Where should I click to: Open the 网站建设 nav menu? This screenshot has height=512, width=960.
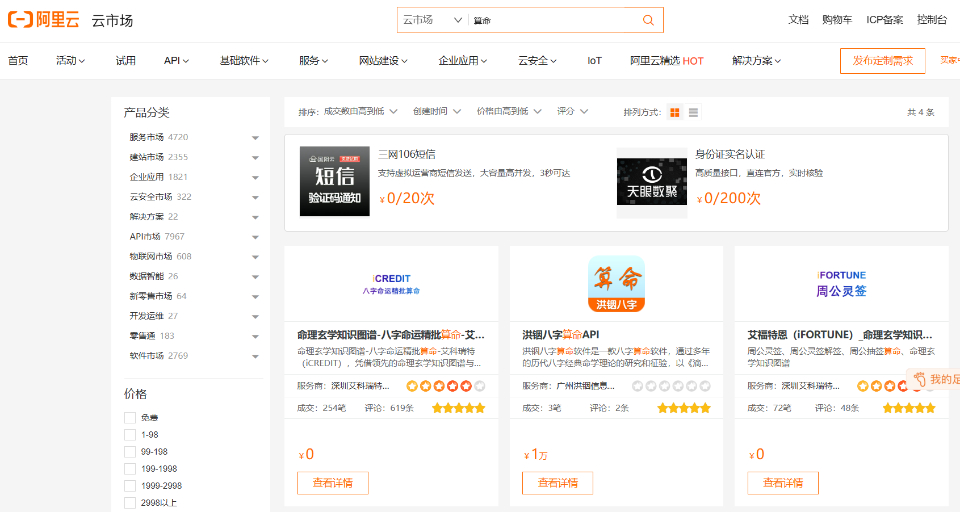click(383, 61)
